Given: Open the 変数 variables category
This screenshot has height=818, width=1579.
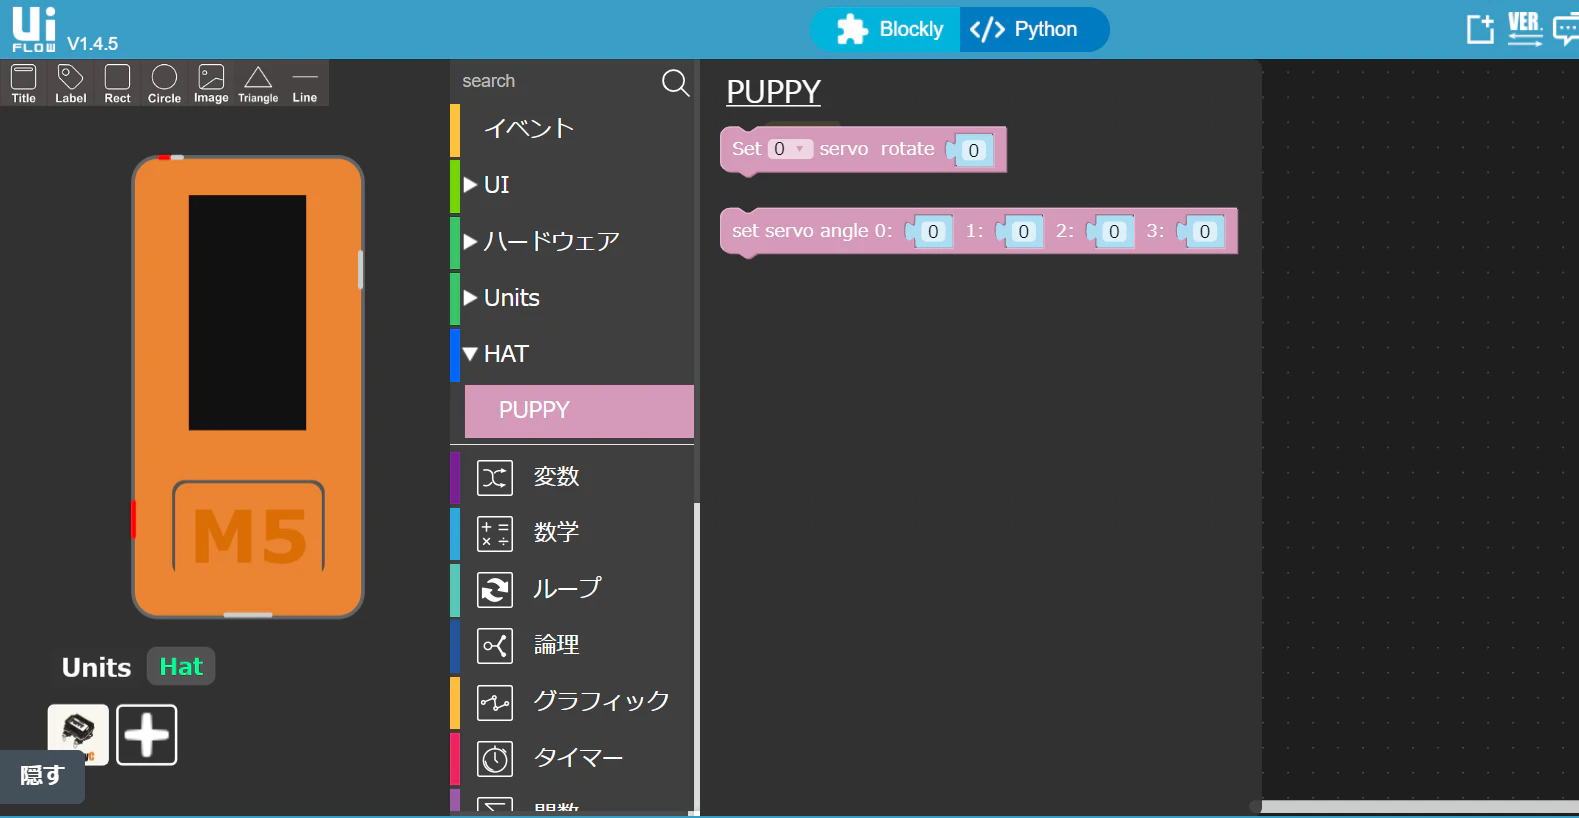Looking at the screenshot, I should pos(572,477).
